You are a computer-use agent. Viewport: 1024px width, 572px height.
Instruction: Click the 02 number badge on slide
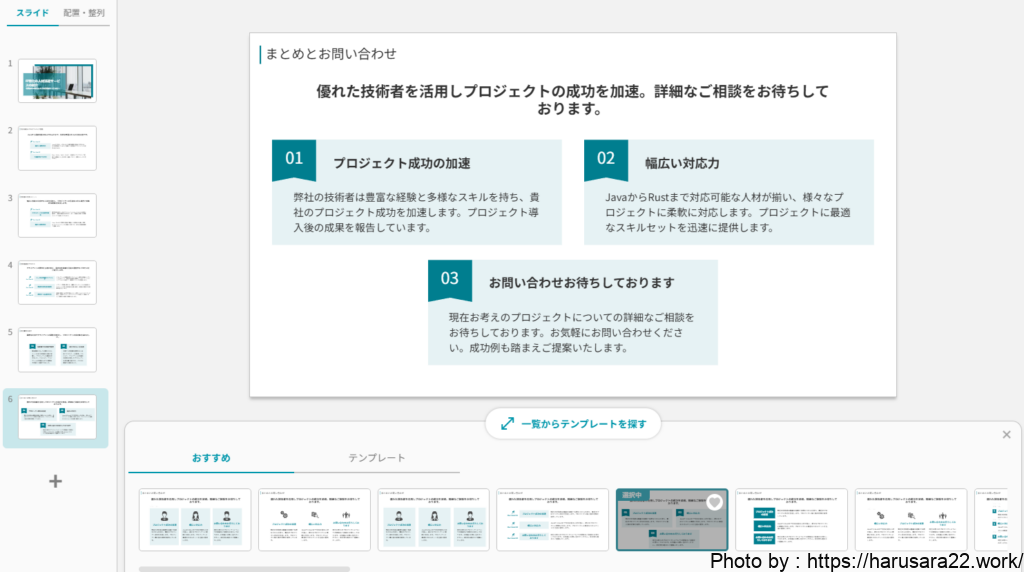[606, 158]
